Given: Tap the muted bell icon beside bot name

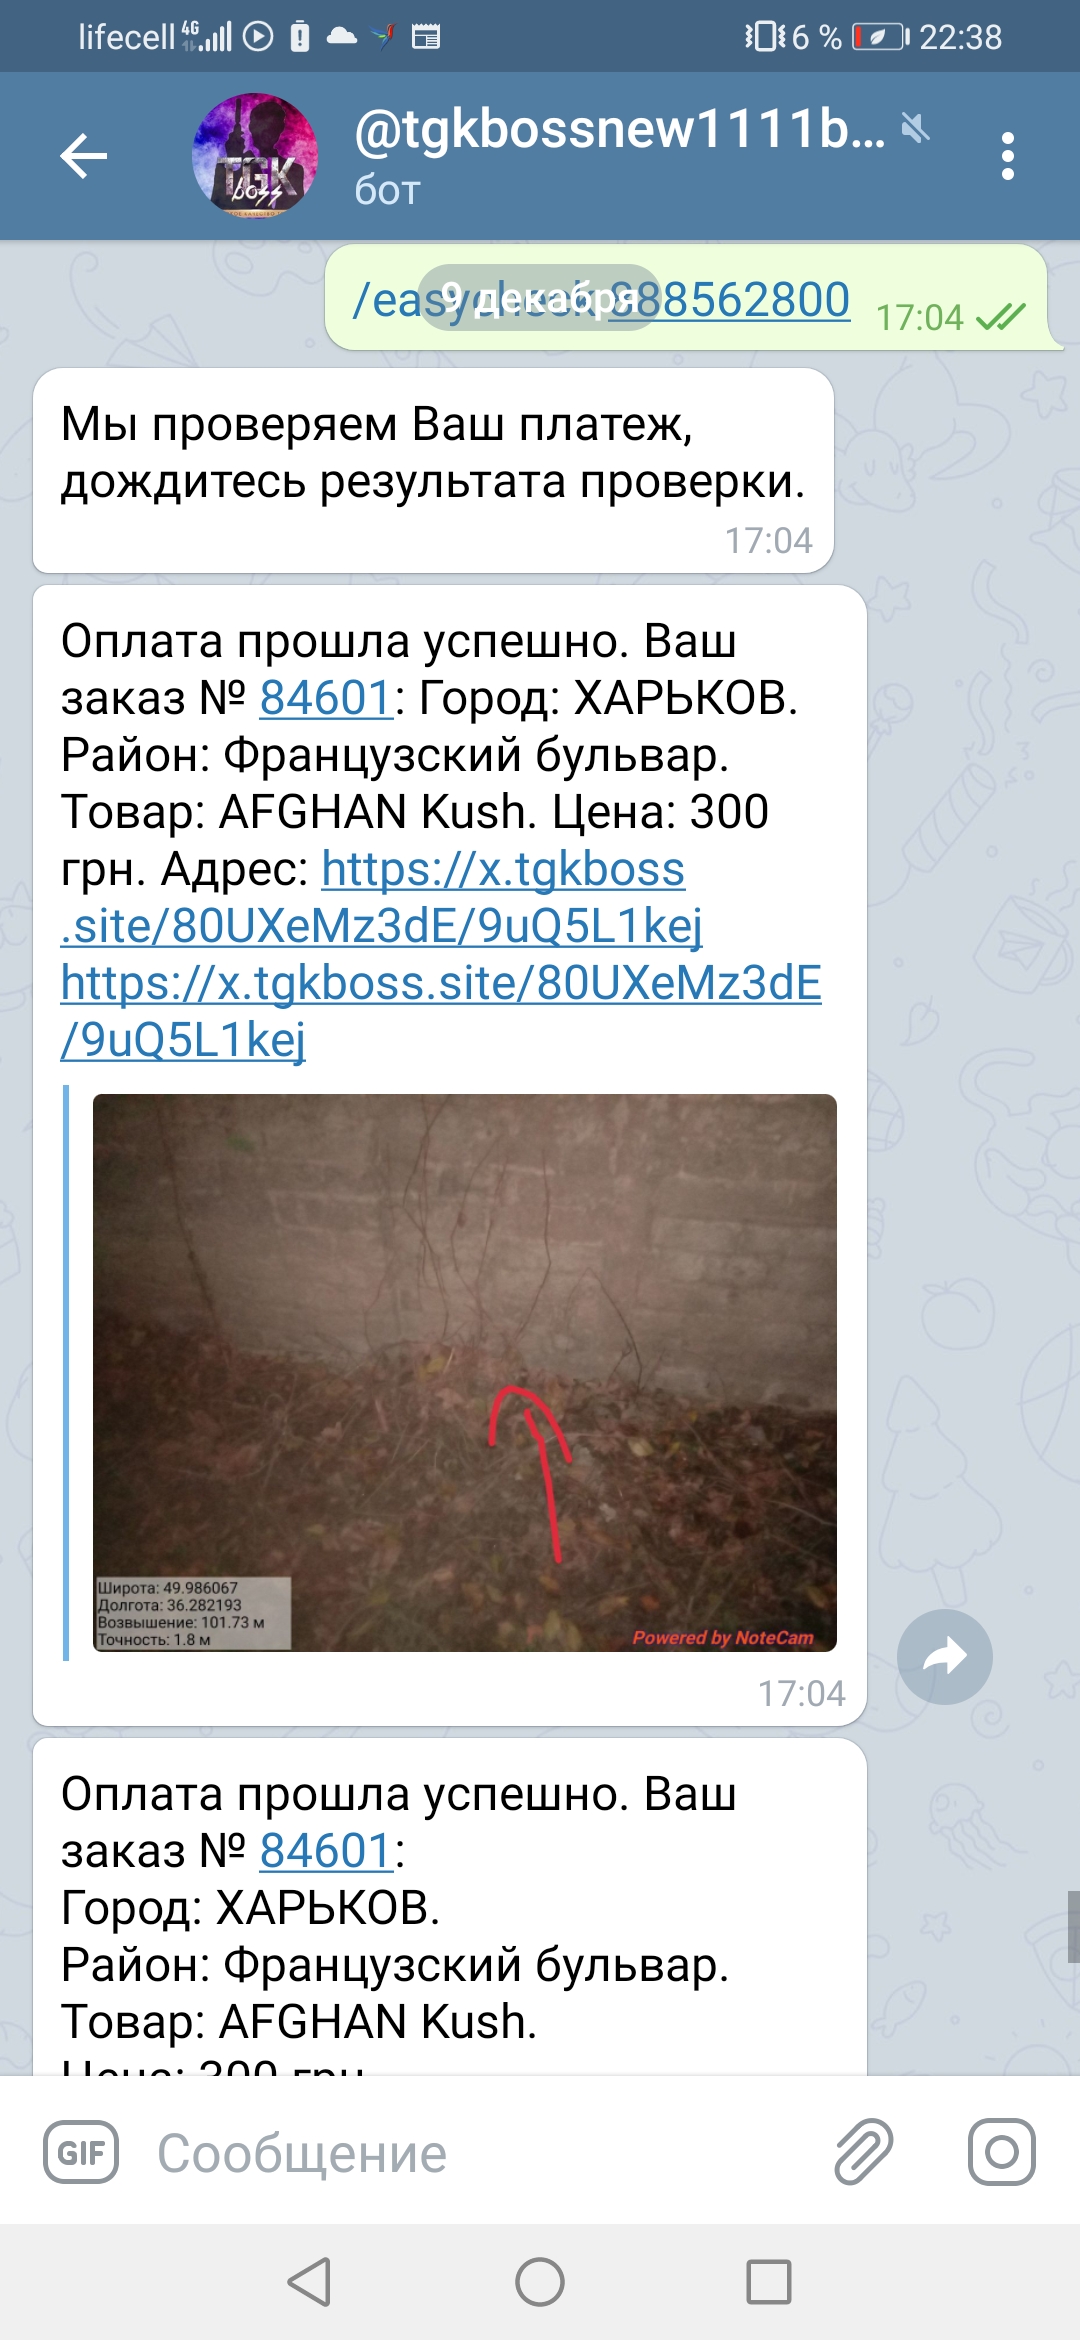Looking at the screenshot, I should click(x=915, y=128).
